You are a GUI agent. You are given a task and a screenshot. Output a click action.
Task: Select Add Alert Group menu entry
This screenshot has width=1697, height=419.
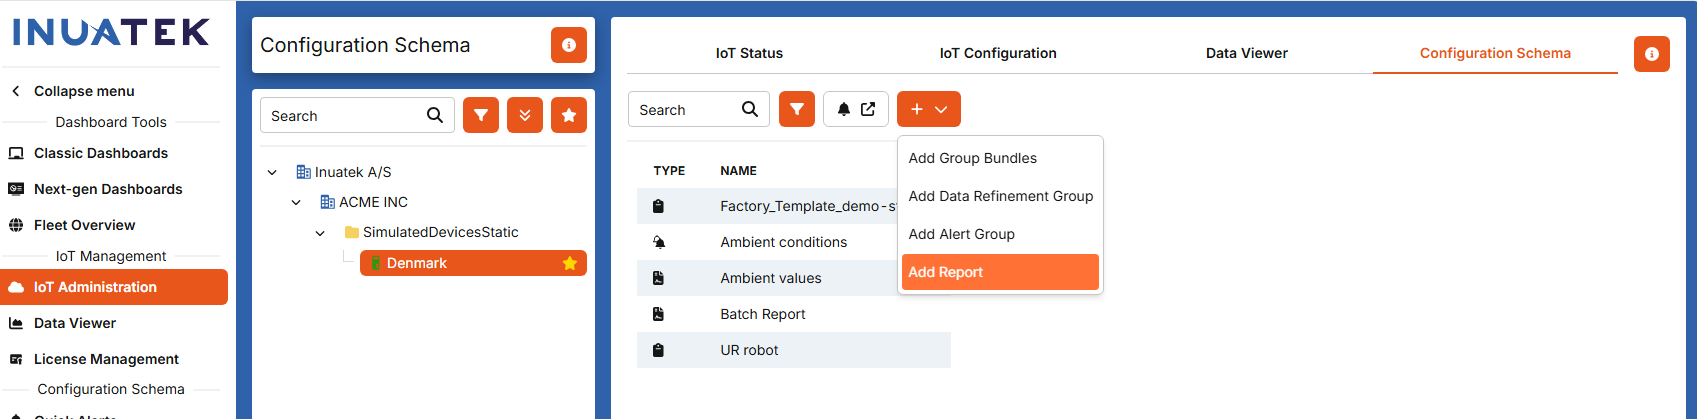pyautogui.click(x=1000, y=234)
